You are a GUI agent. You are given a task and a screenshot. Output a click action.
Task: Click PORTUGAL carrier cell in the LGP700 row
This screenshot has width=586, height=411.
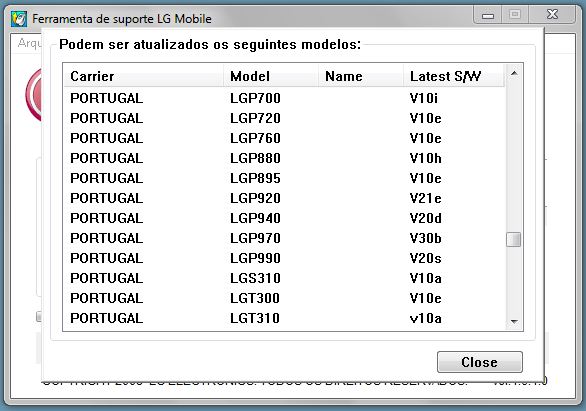[x=107, y=98]
